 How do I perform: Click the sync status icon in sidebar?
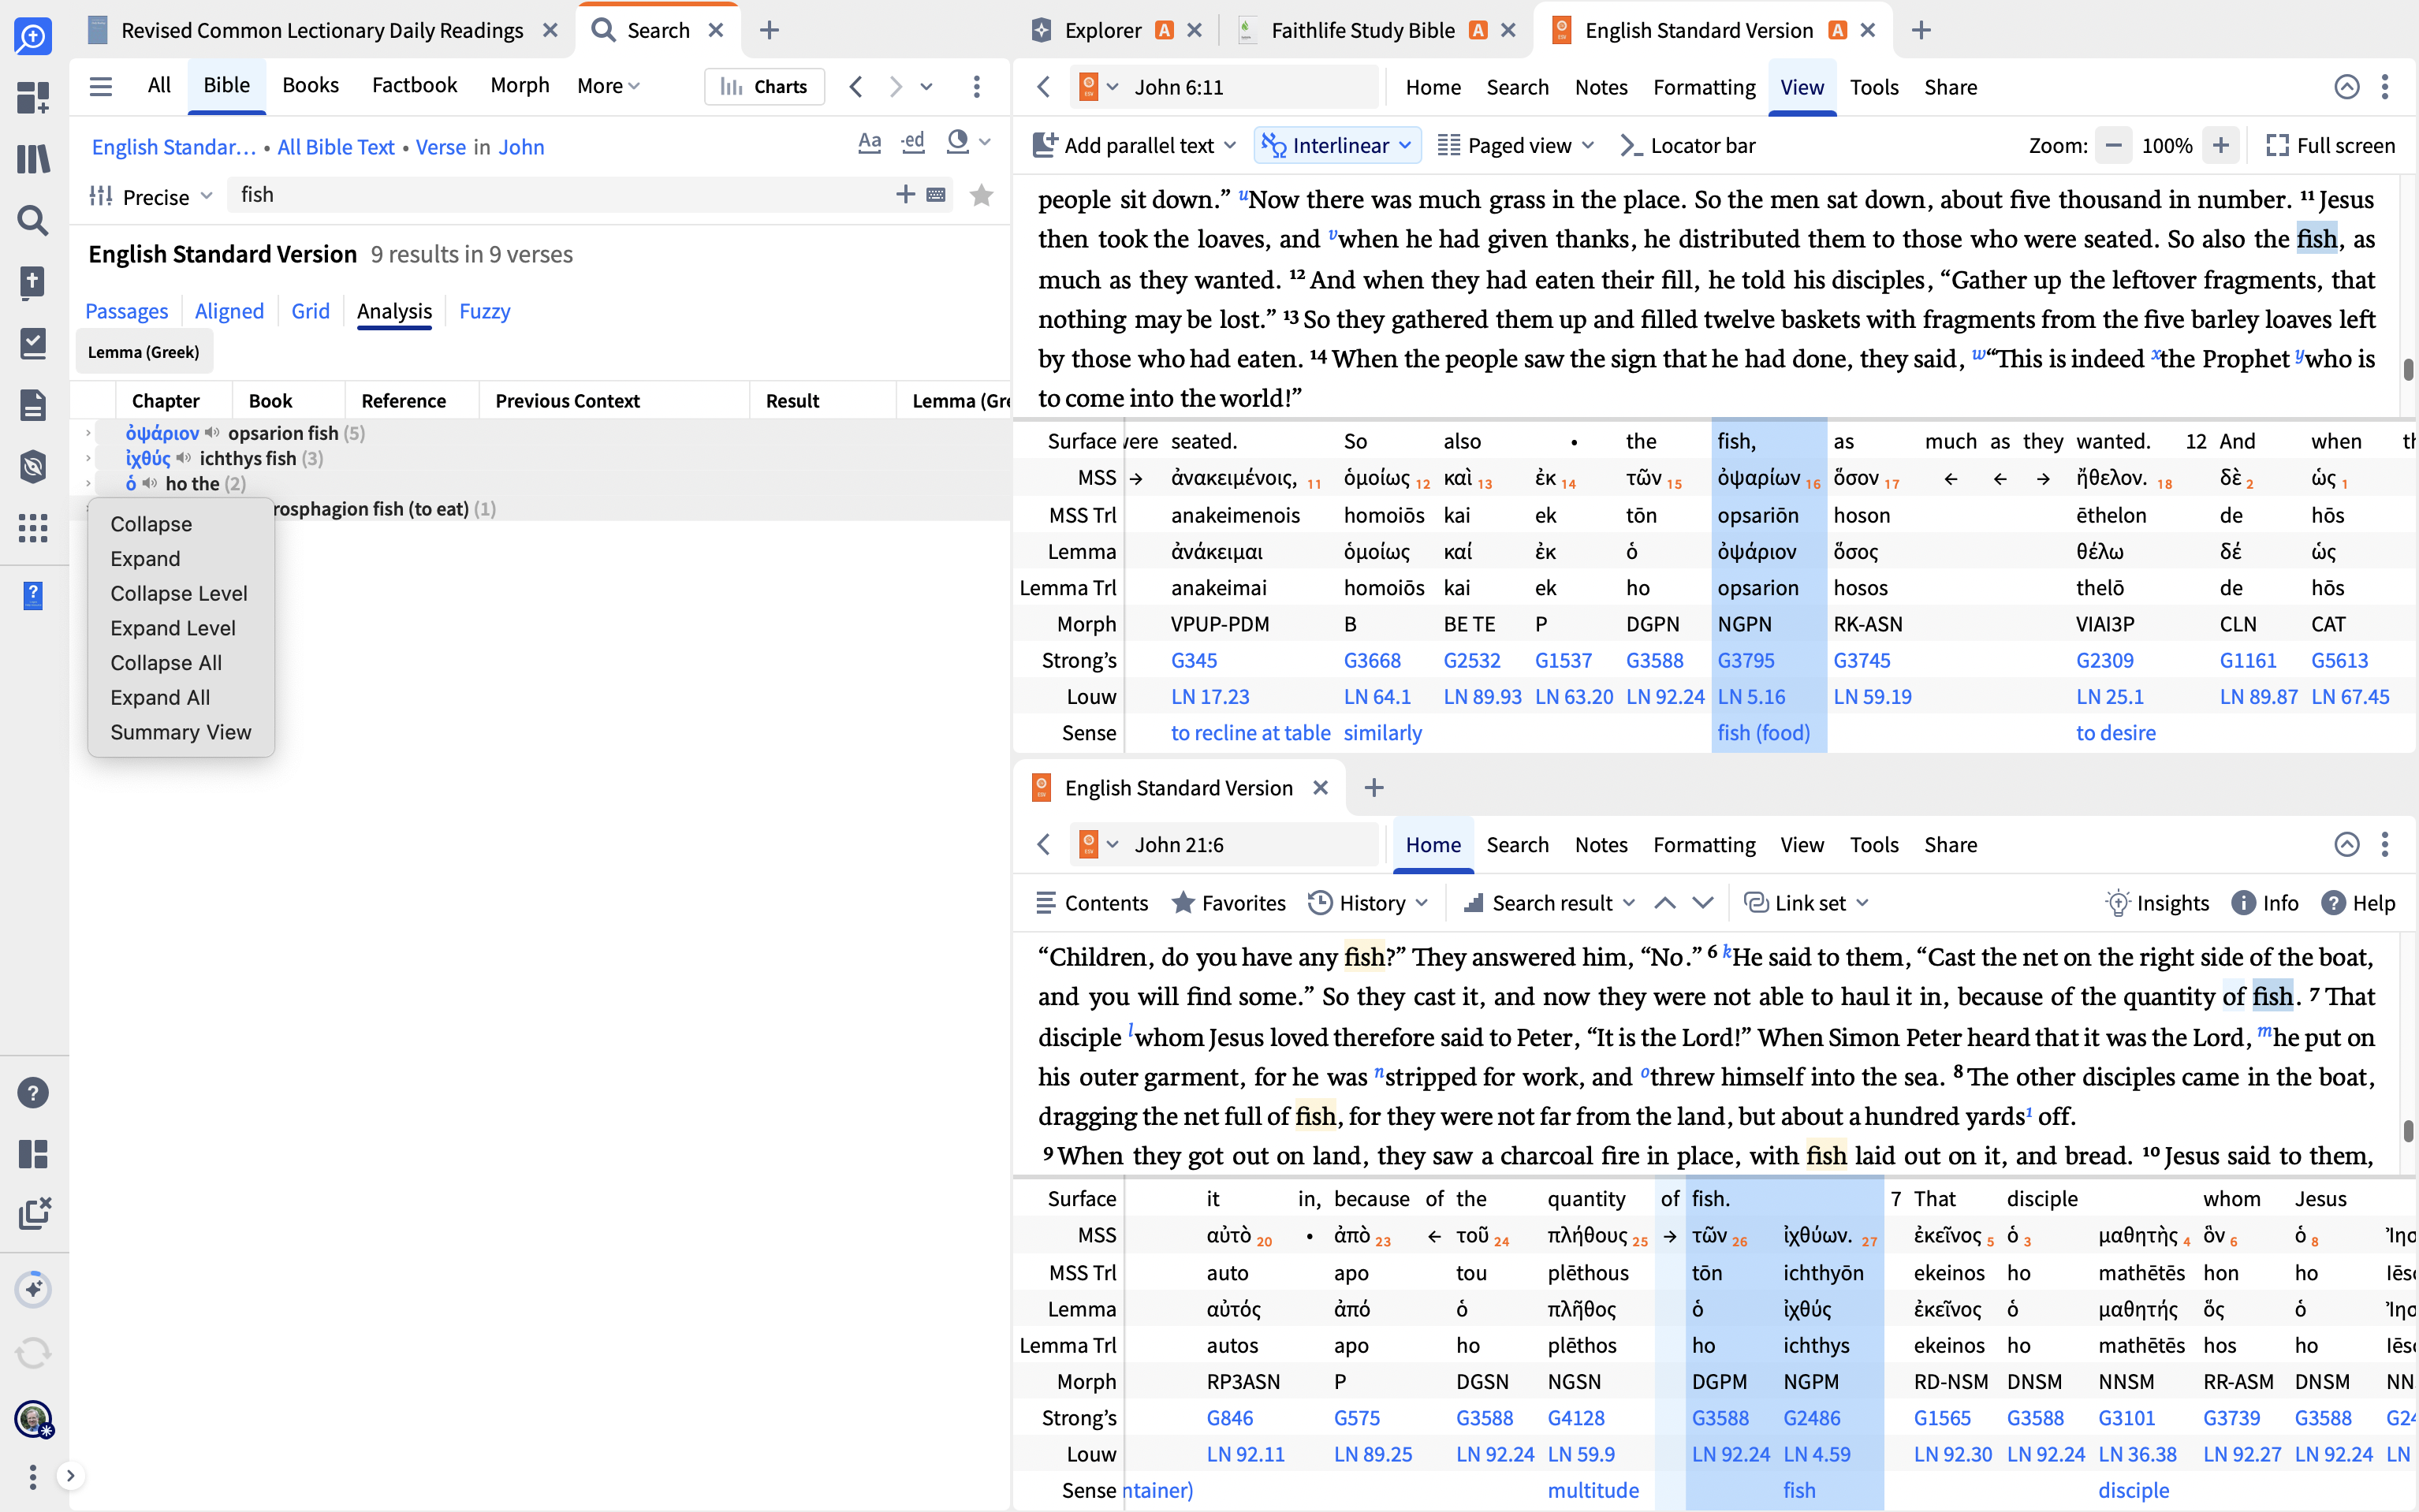pos(33,1353)
